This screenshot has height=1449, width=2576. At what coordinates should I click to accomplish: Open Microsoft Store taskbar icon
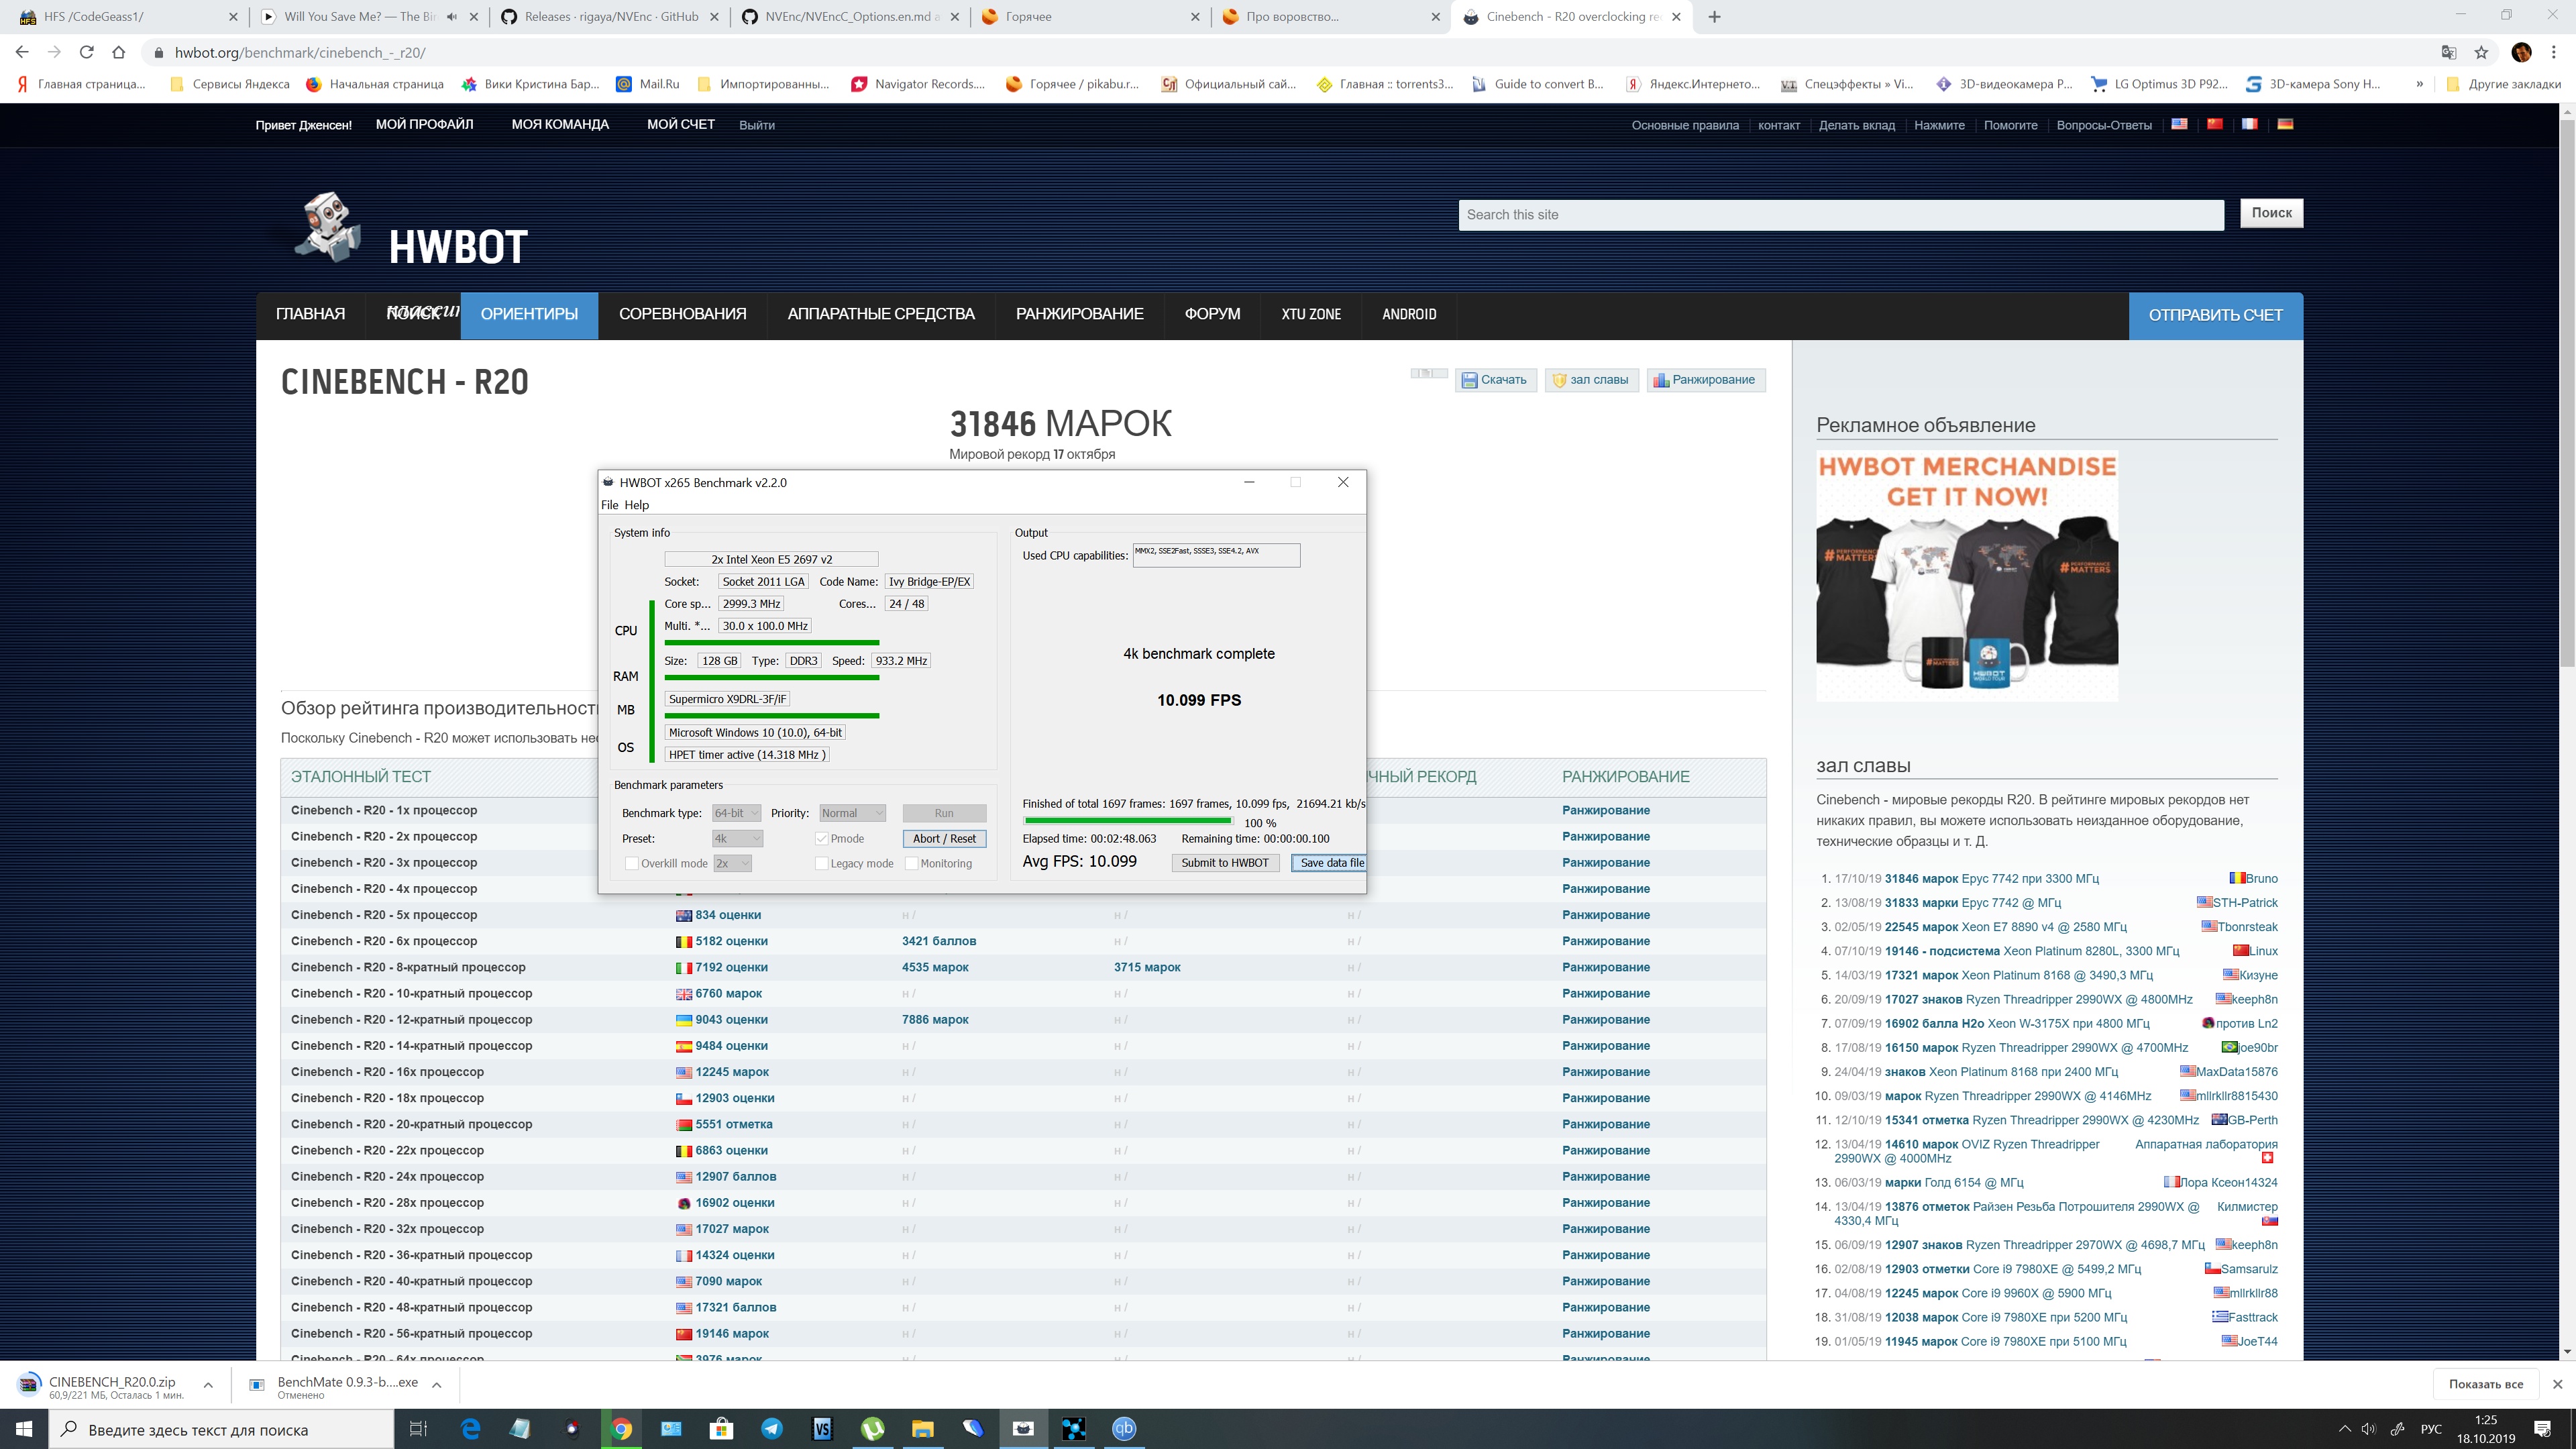click(x=722, y=1428)
